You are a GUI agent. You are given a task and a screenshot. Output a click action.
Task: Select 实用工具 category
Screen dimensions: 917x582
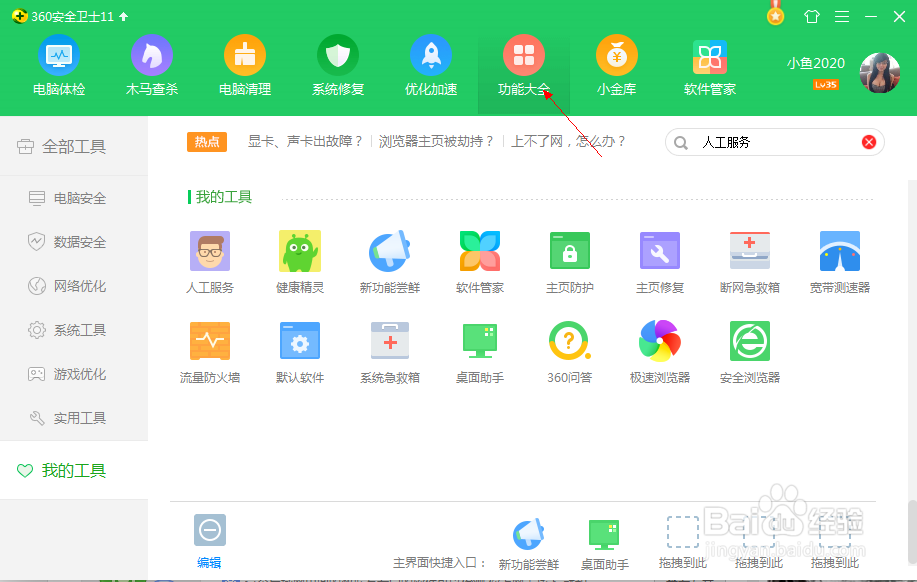click(x=74, y=418)
